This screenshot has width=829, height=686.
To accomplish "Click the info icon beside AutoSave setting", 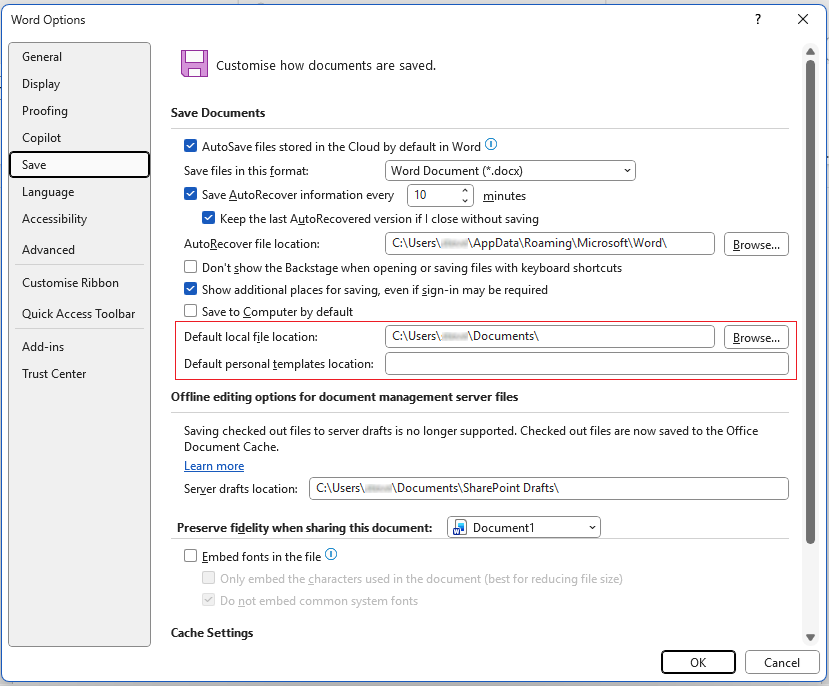I will click(x=491, y=144).
